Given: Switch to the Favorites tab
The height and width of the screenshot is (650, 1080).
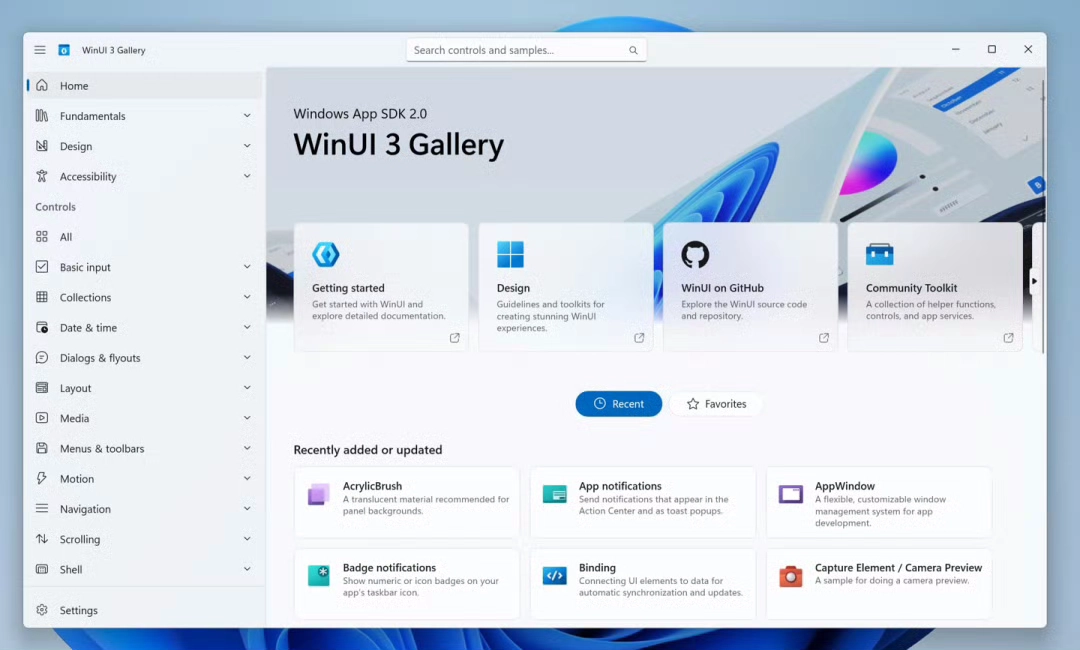Looking at the screenshot, I should pos(716,403).
